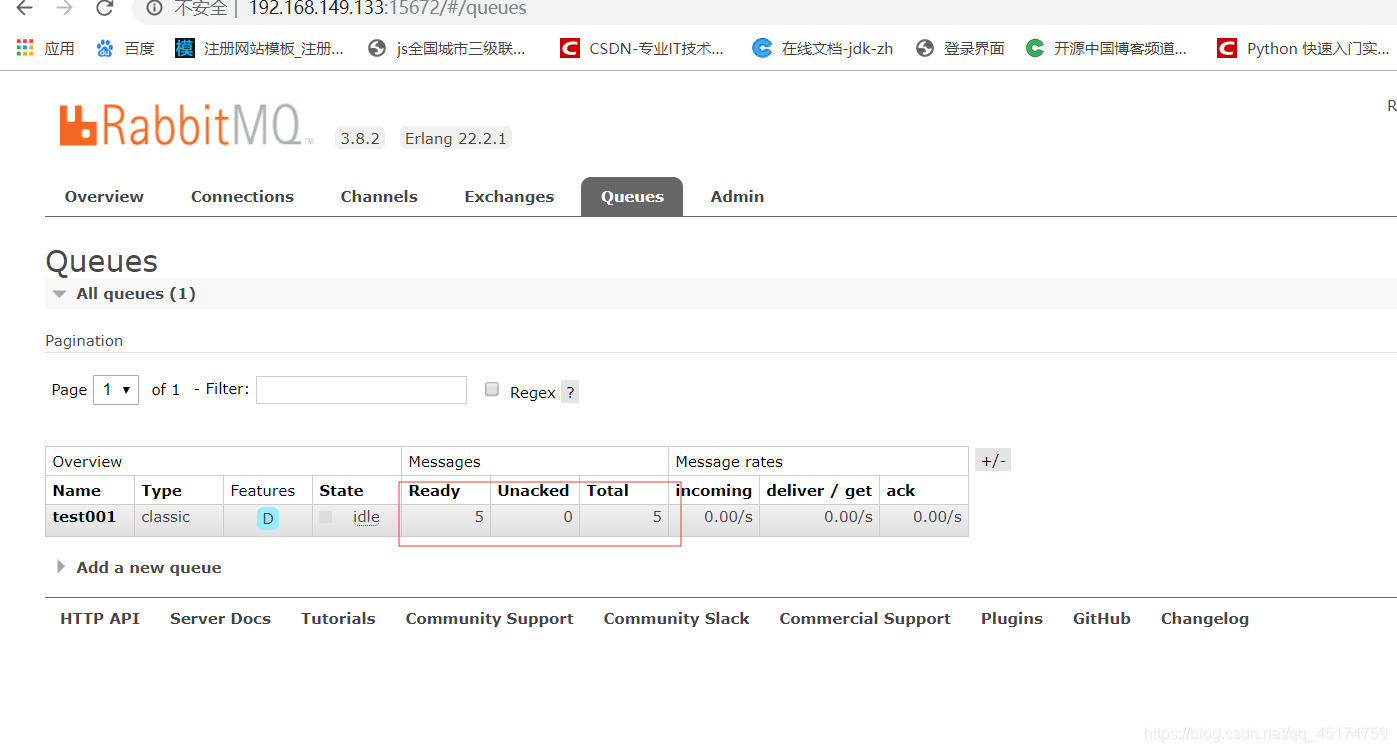Open the Server Docs link
The width and height of the screenshot is (1397, 752).
click(x=220, y=618)
